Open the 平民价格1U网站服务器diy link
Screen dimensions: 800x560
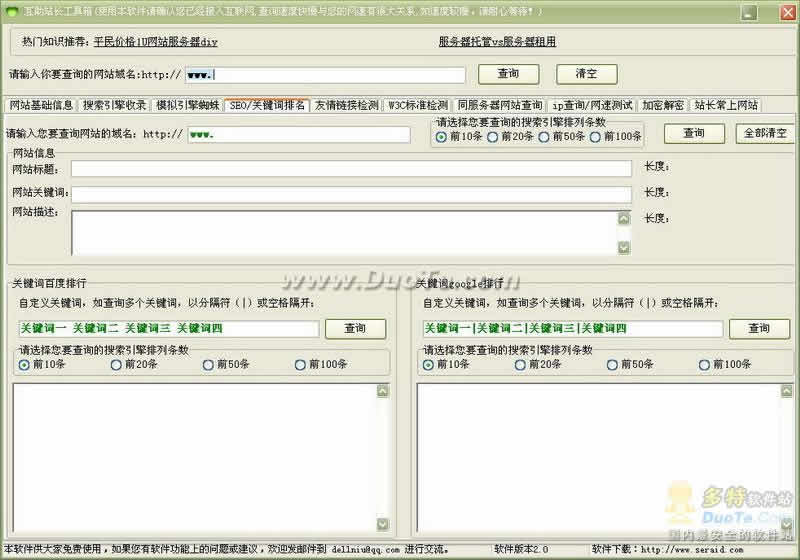point(156,42)
